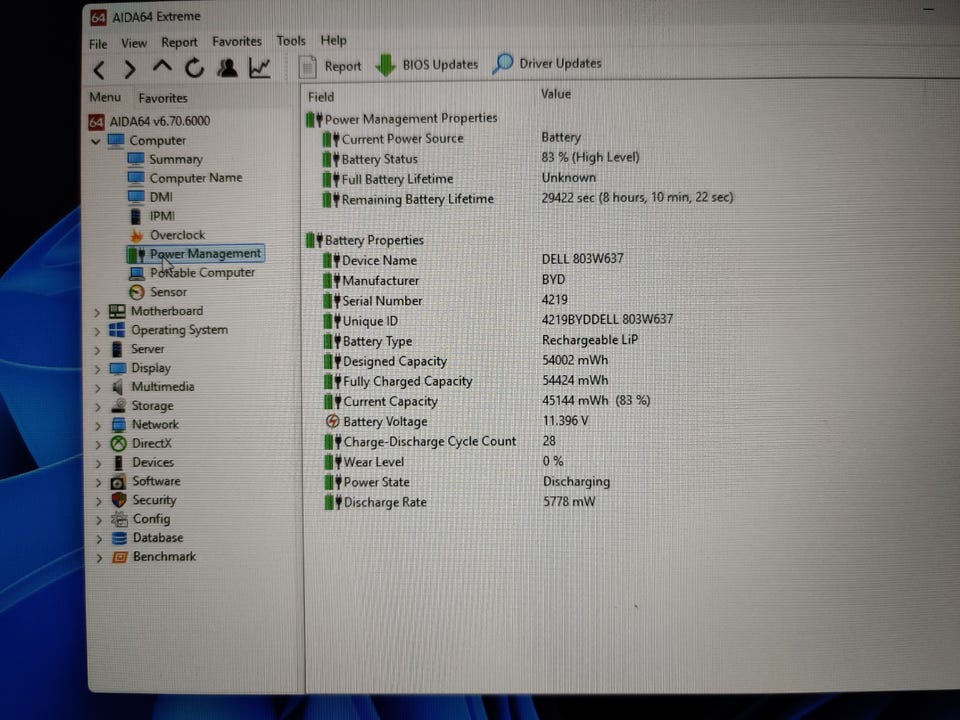Collapse the Computer tree node

click(x=96, y=141)
